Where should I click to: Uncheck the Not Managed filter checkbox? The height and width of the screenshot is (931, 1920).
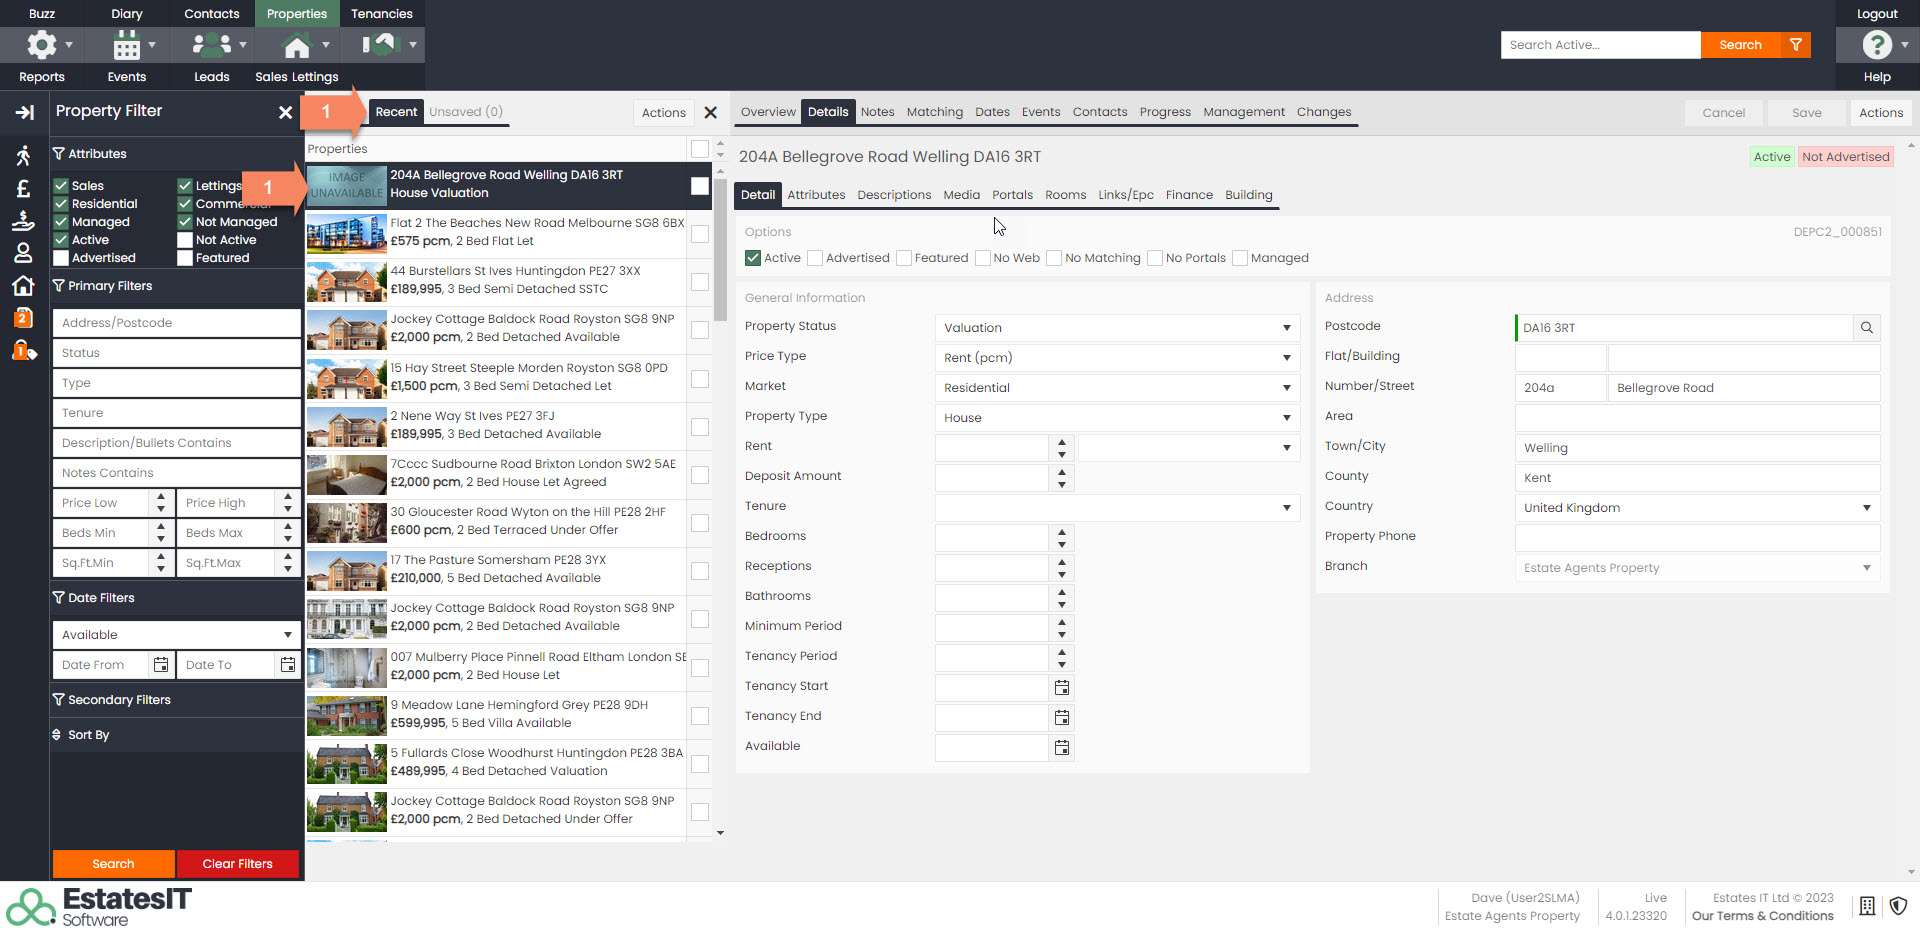click(x=185, y=222)
